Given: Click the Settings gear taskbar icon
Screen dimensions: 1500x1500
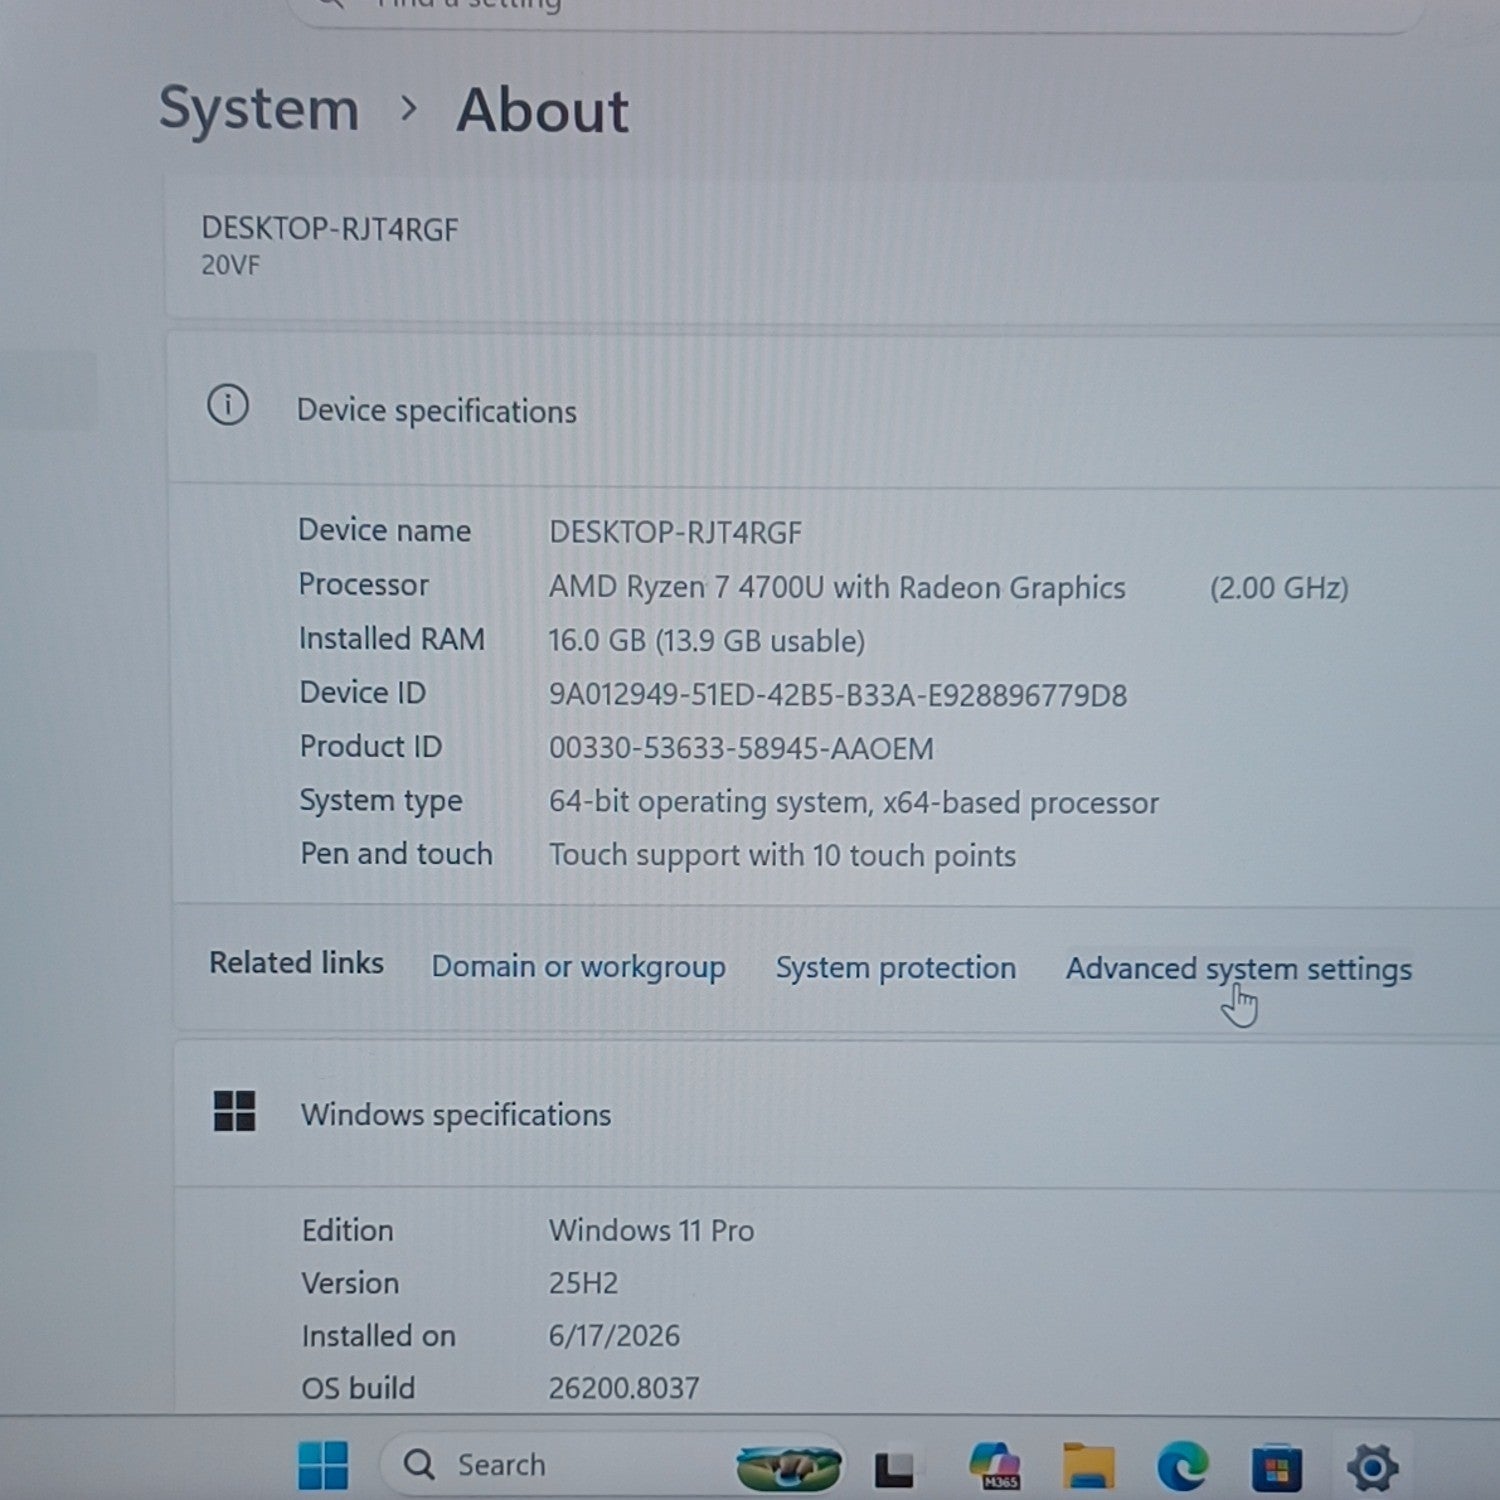Looking at the screenshot, I should pos(1372,1467).
